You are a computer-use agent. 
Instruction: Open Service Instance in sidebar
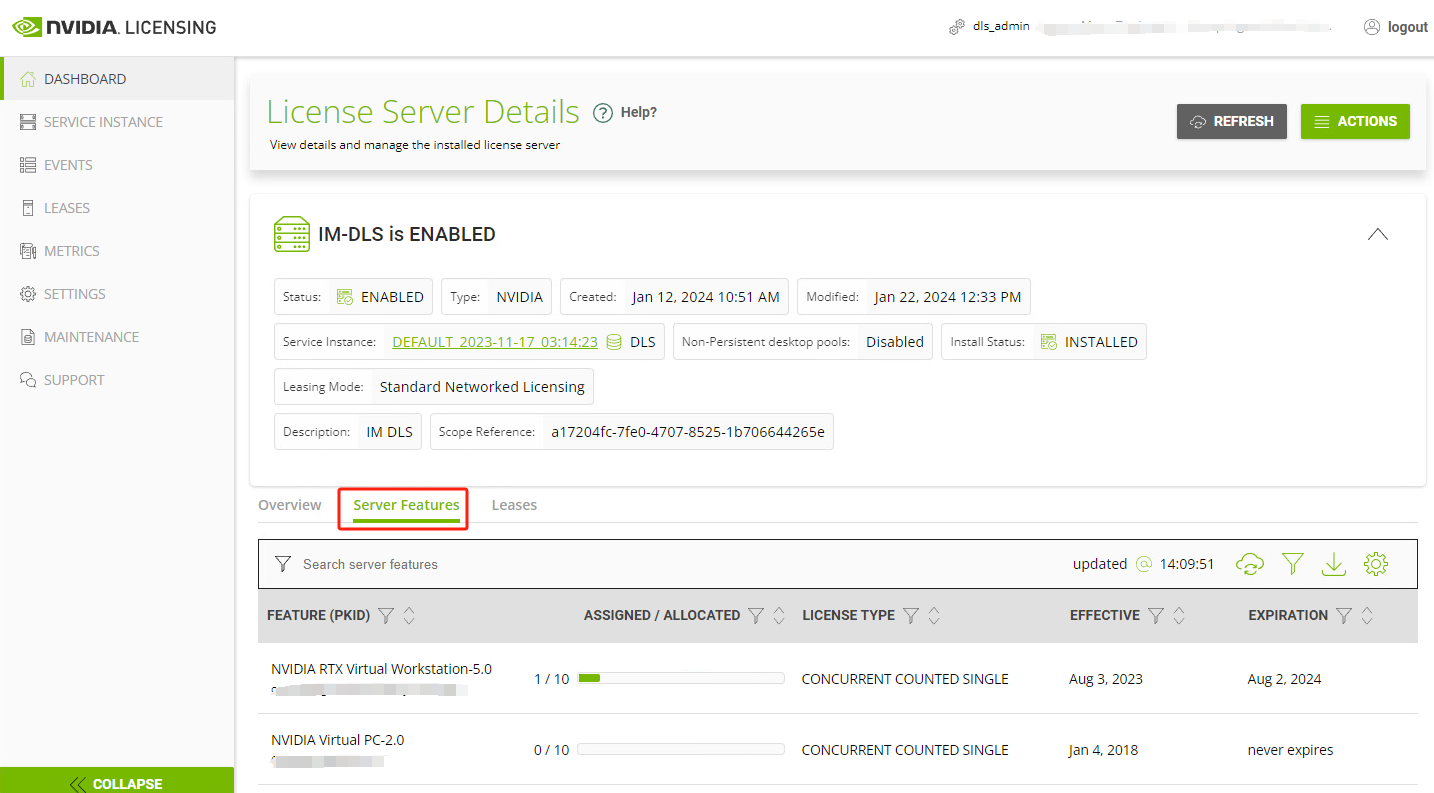(x=103, y=122)
